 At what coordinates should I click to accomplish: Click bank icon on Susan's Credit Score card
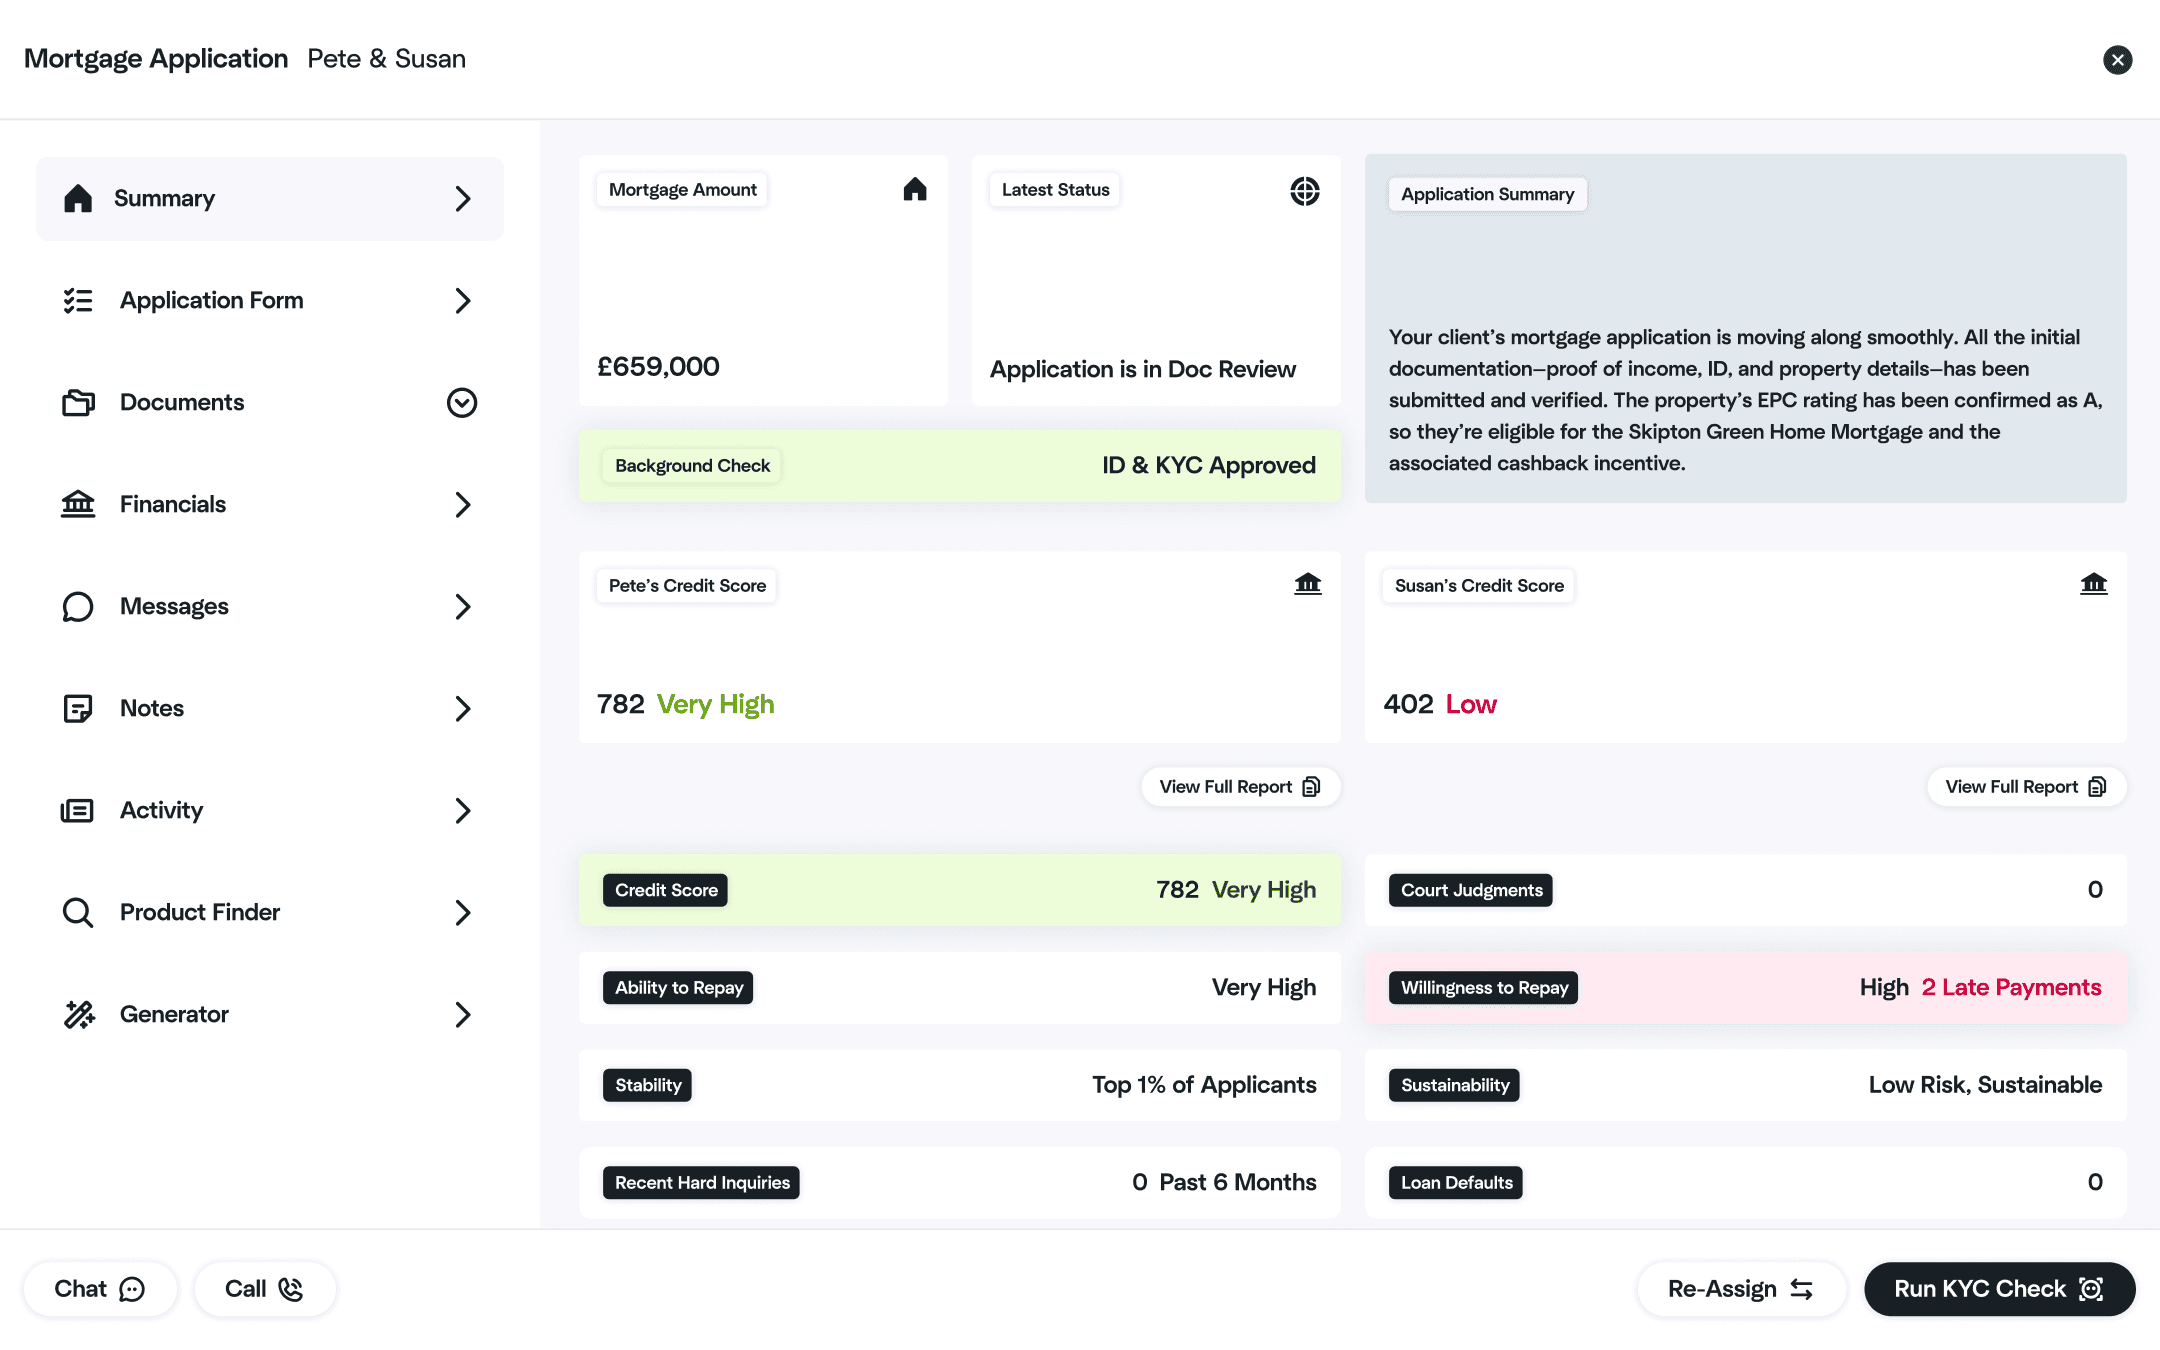(2093, 584)
